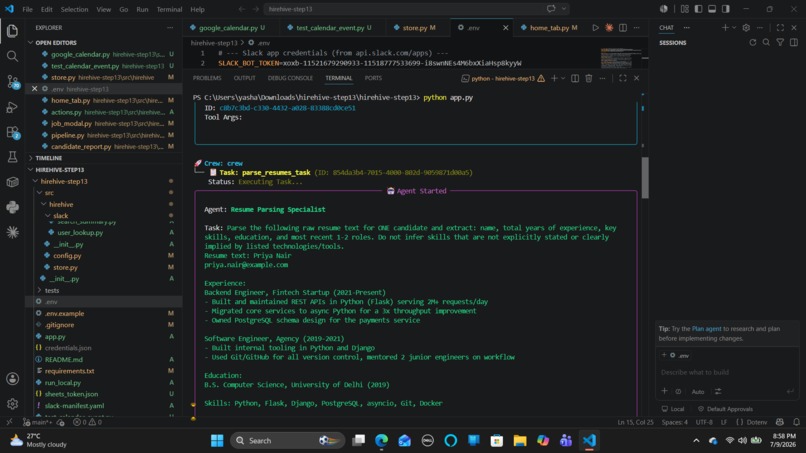This screenshot has width=806, height=453.
Task: Search the chat sessions
Action: (x=766, y=43)
